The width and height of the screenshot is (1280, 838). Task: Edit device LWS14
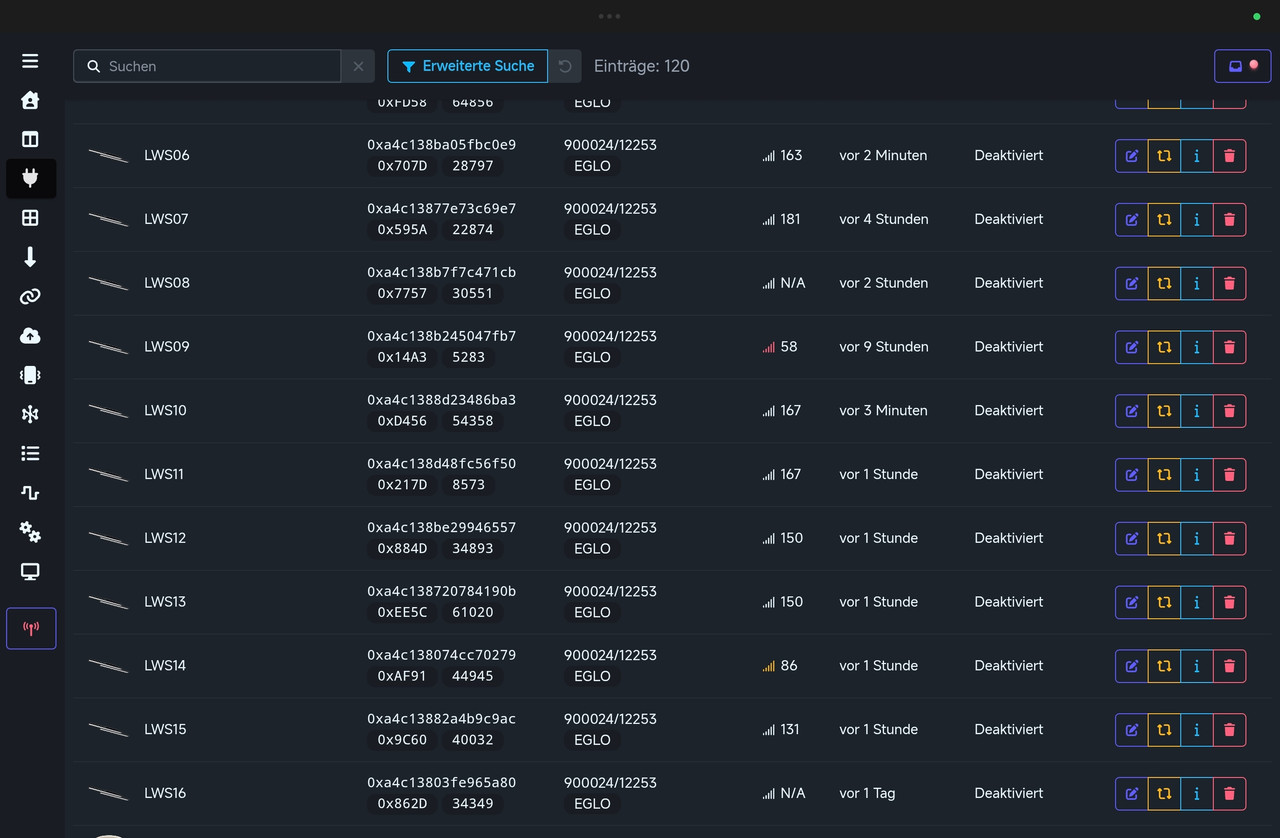[x=1132, y=666]
